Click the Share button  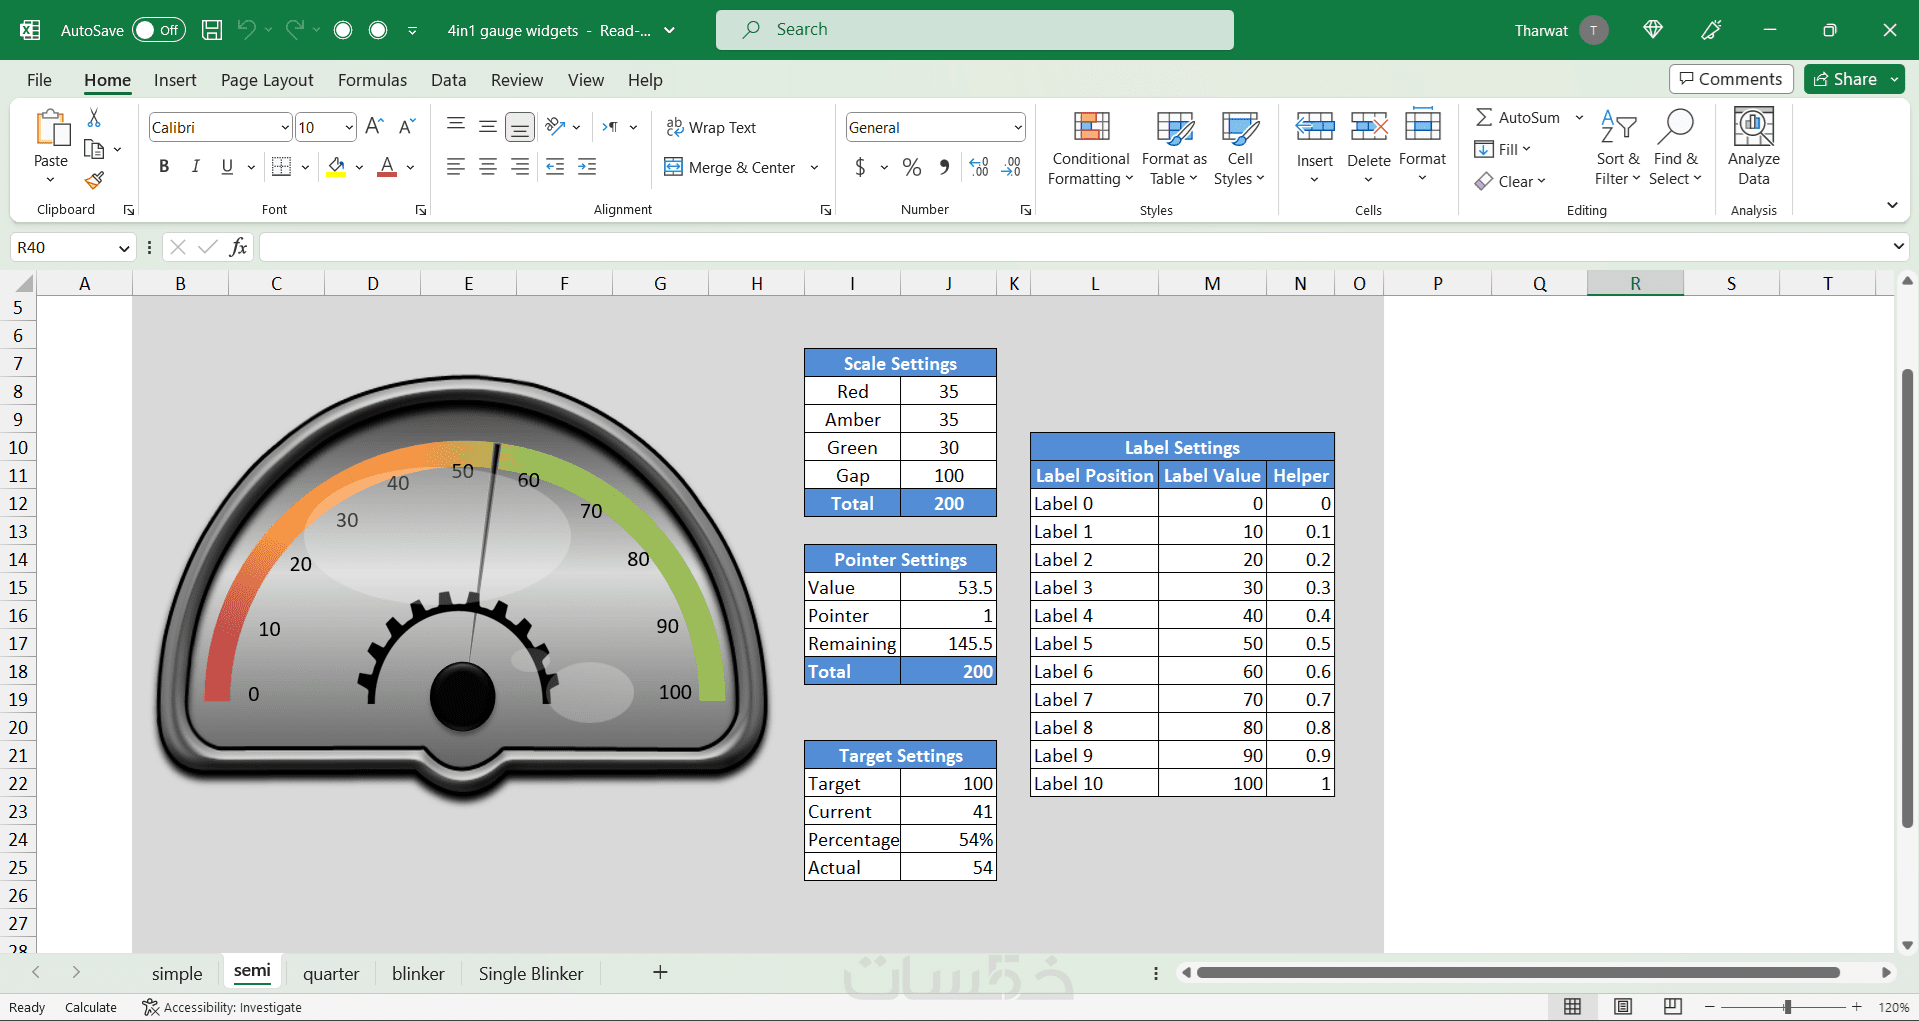point(1845,79)
